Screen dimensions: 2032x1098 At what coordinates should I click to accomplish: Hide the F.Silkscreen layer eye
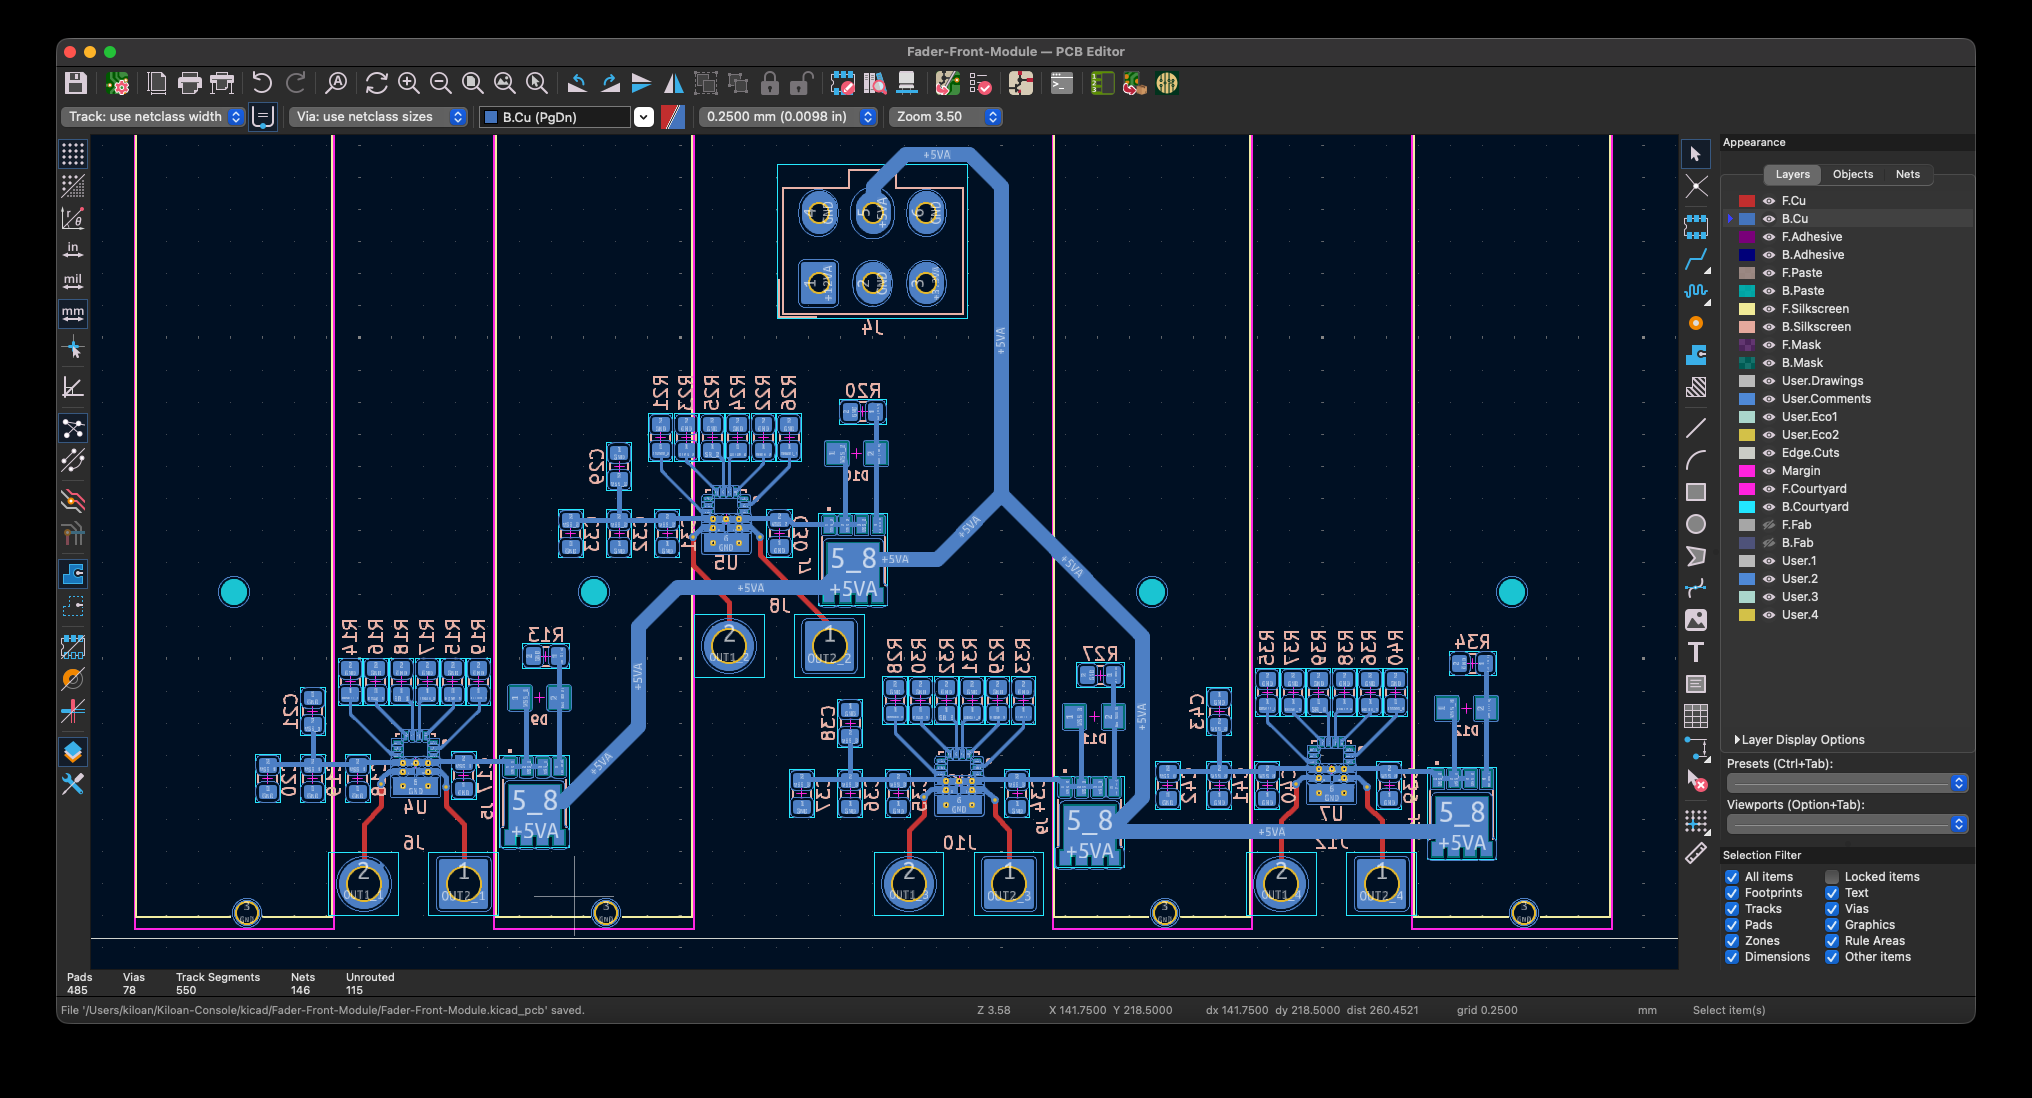[x=1769, y=309]
